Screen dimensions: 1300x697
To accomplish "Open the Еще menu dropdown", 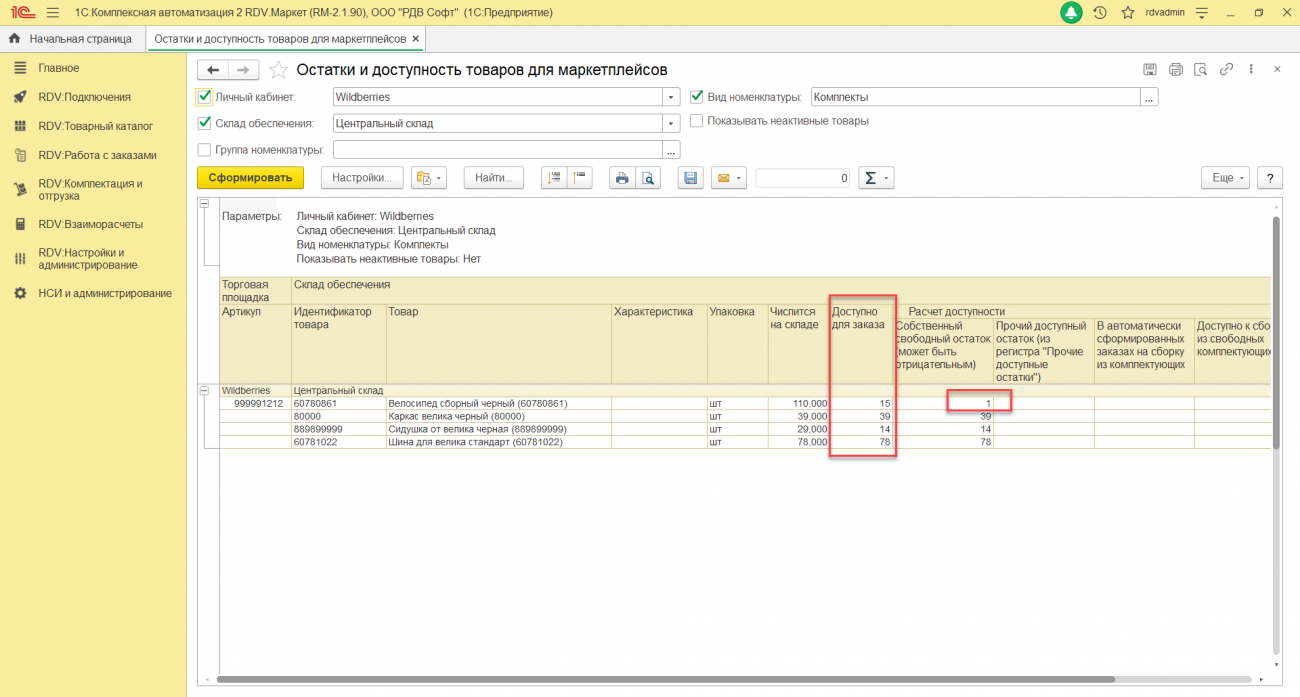I will click(1226, 178).
